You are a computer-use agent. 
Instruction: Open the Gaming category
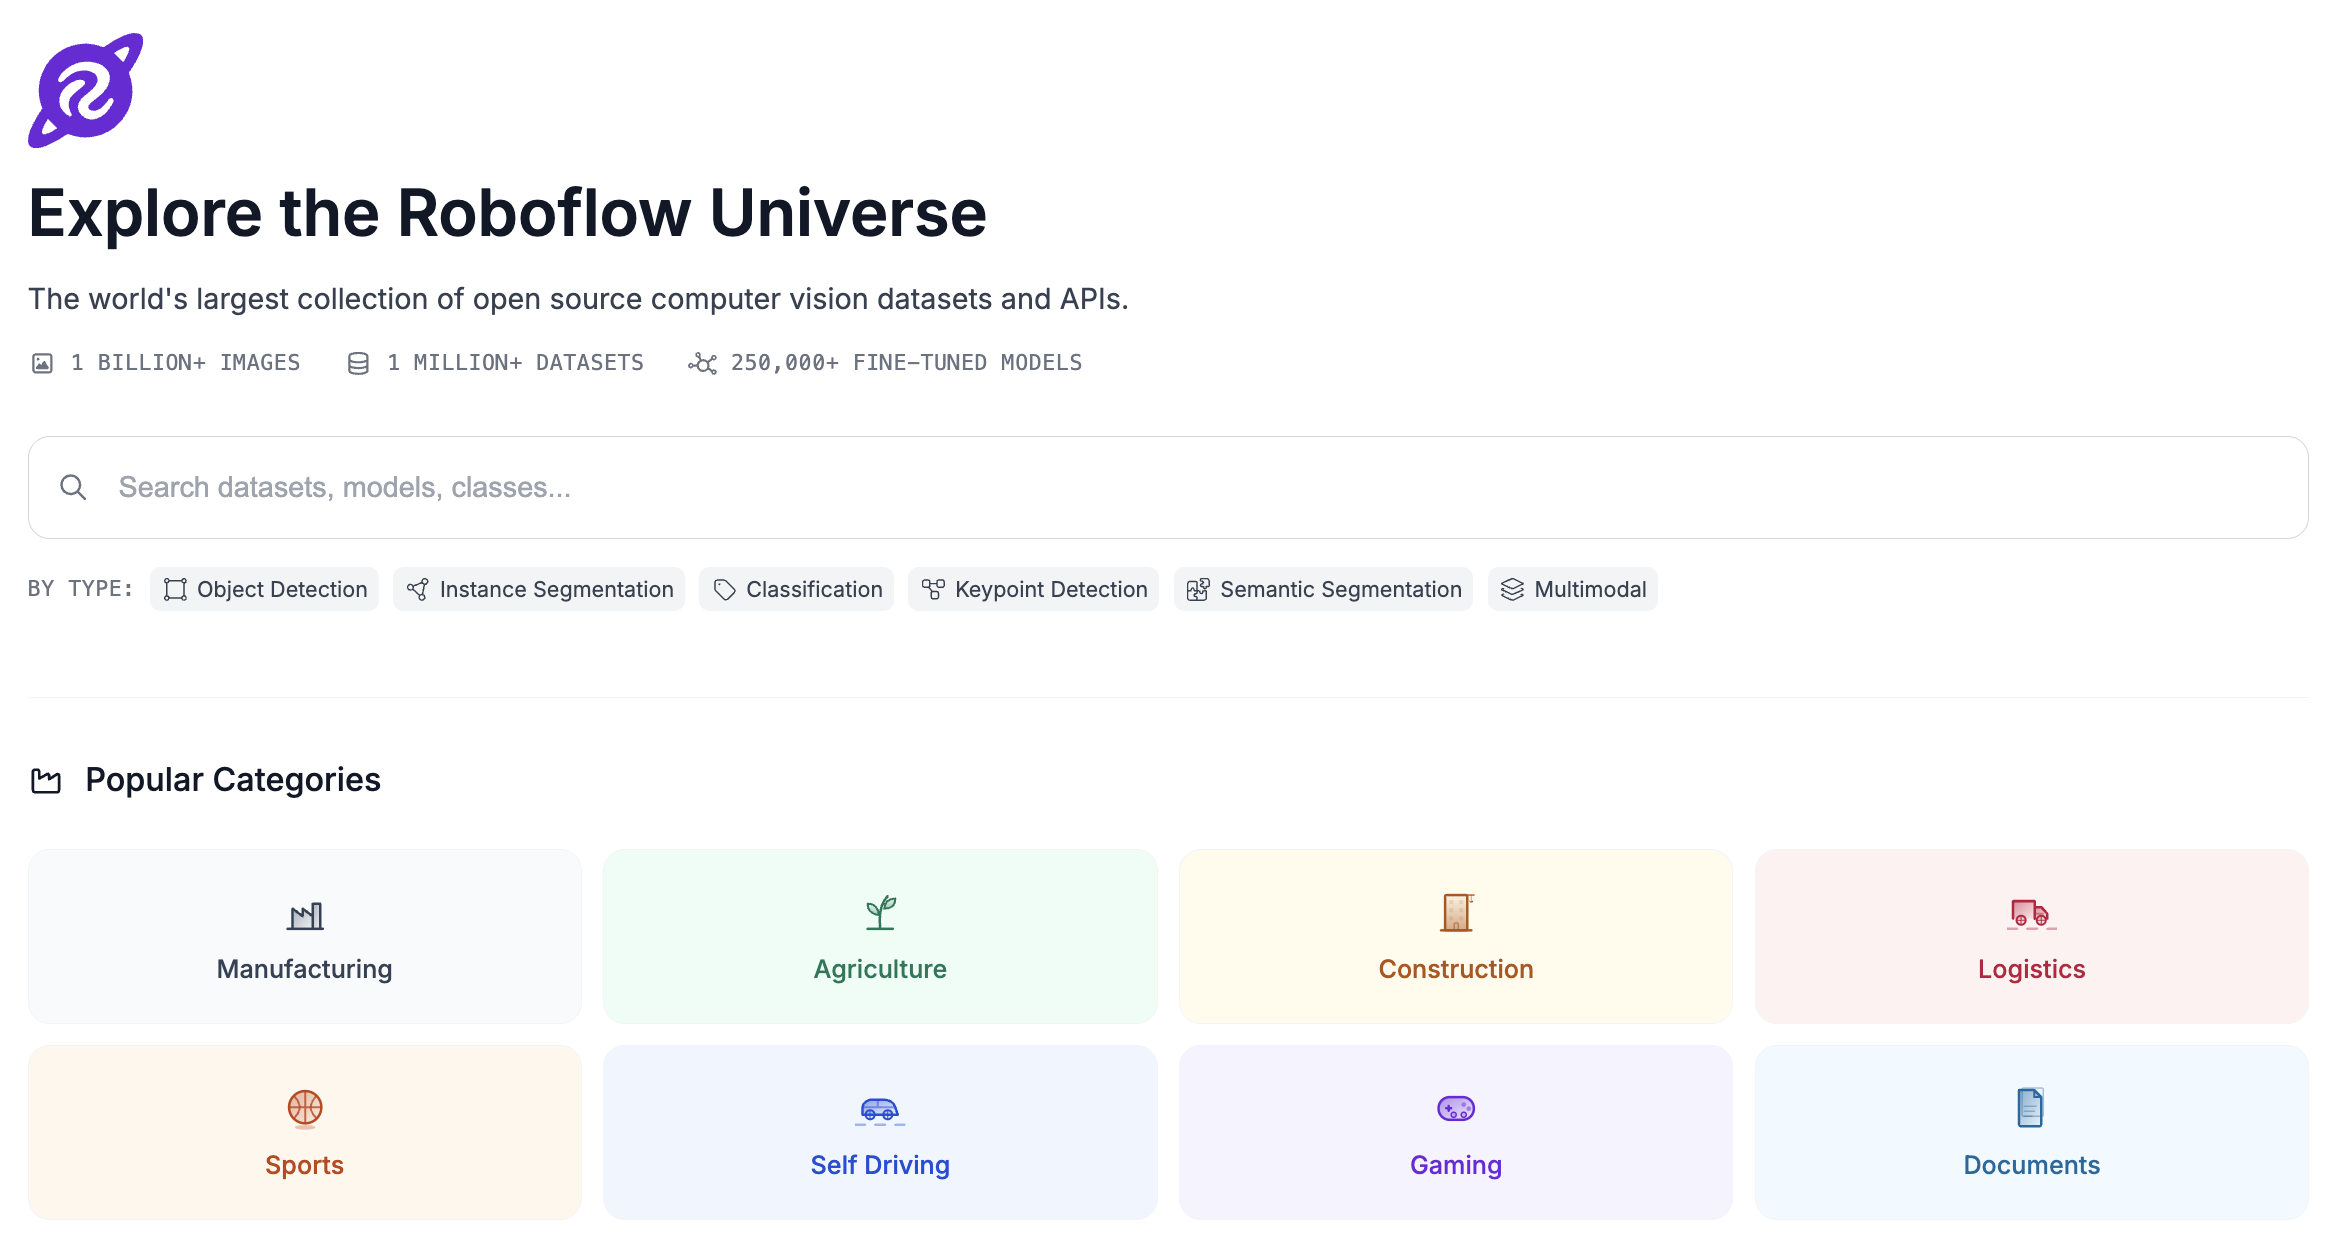[x=1456, y=1132]
